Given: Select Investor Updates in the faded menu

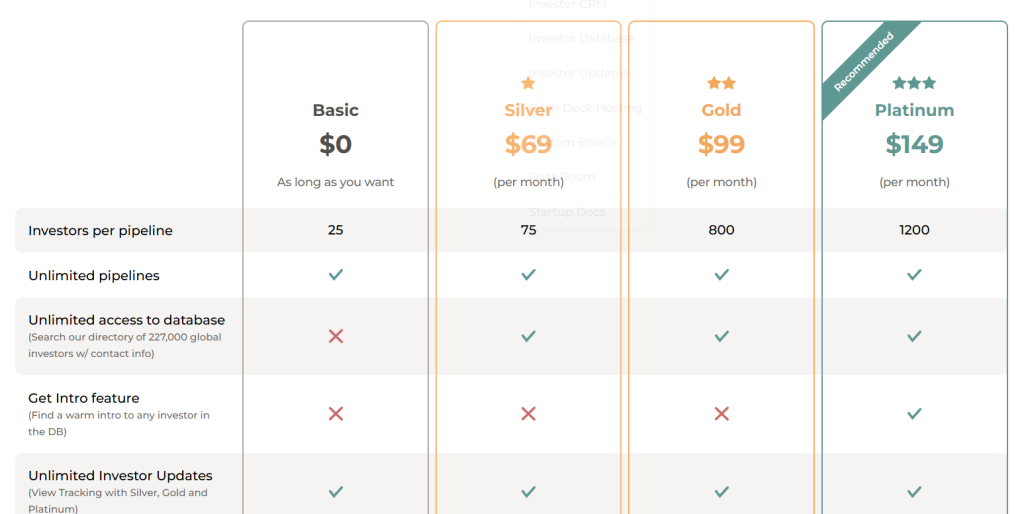Looking at the screenshot, I should pos(578,73).
